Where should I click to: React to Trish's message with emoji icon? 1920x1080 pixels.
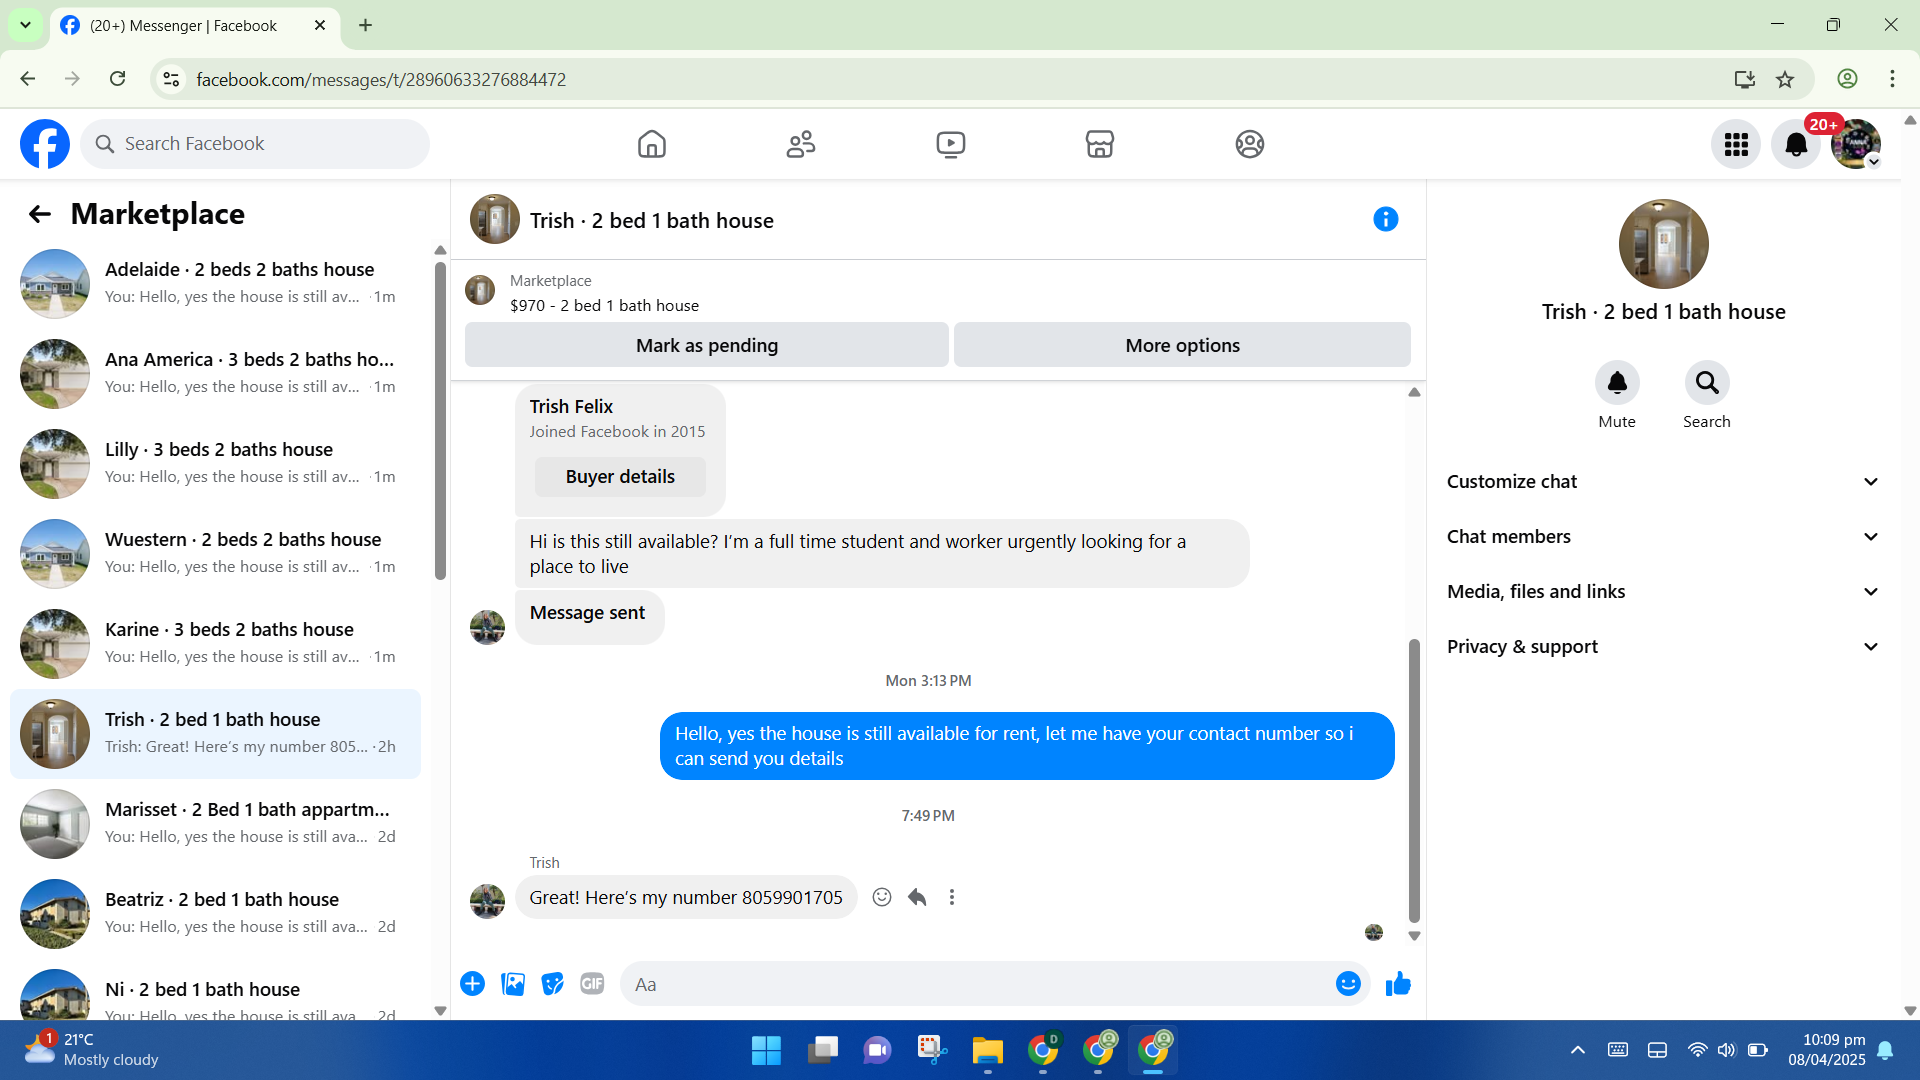click(881, 897)
